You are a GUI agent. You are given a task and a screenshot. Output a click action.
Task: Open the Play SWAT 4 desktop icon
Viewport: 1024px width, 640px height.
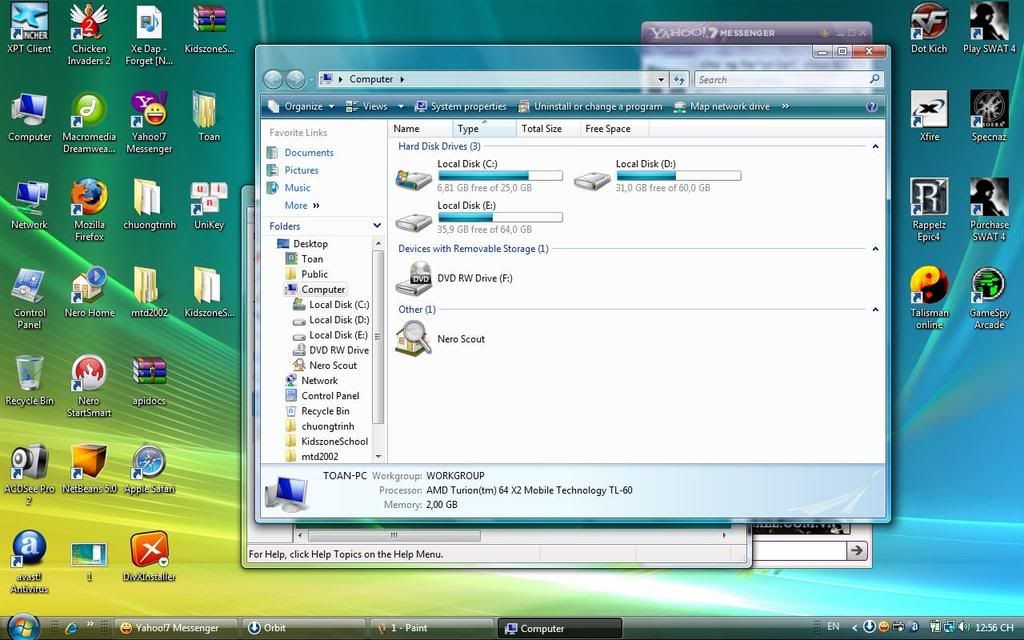pyautogui.click(x=989, y=29)
